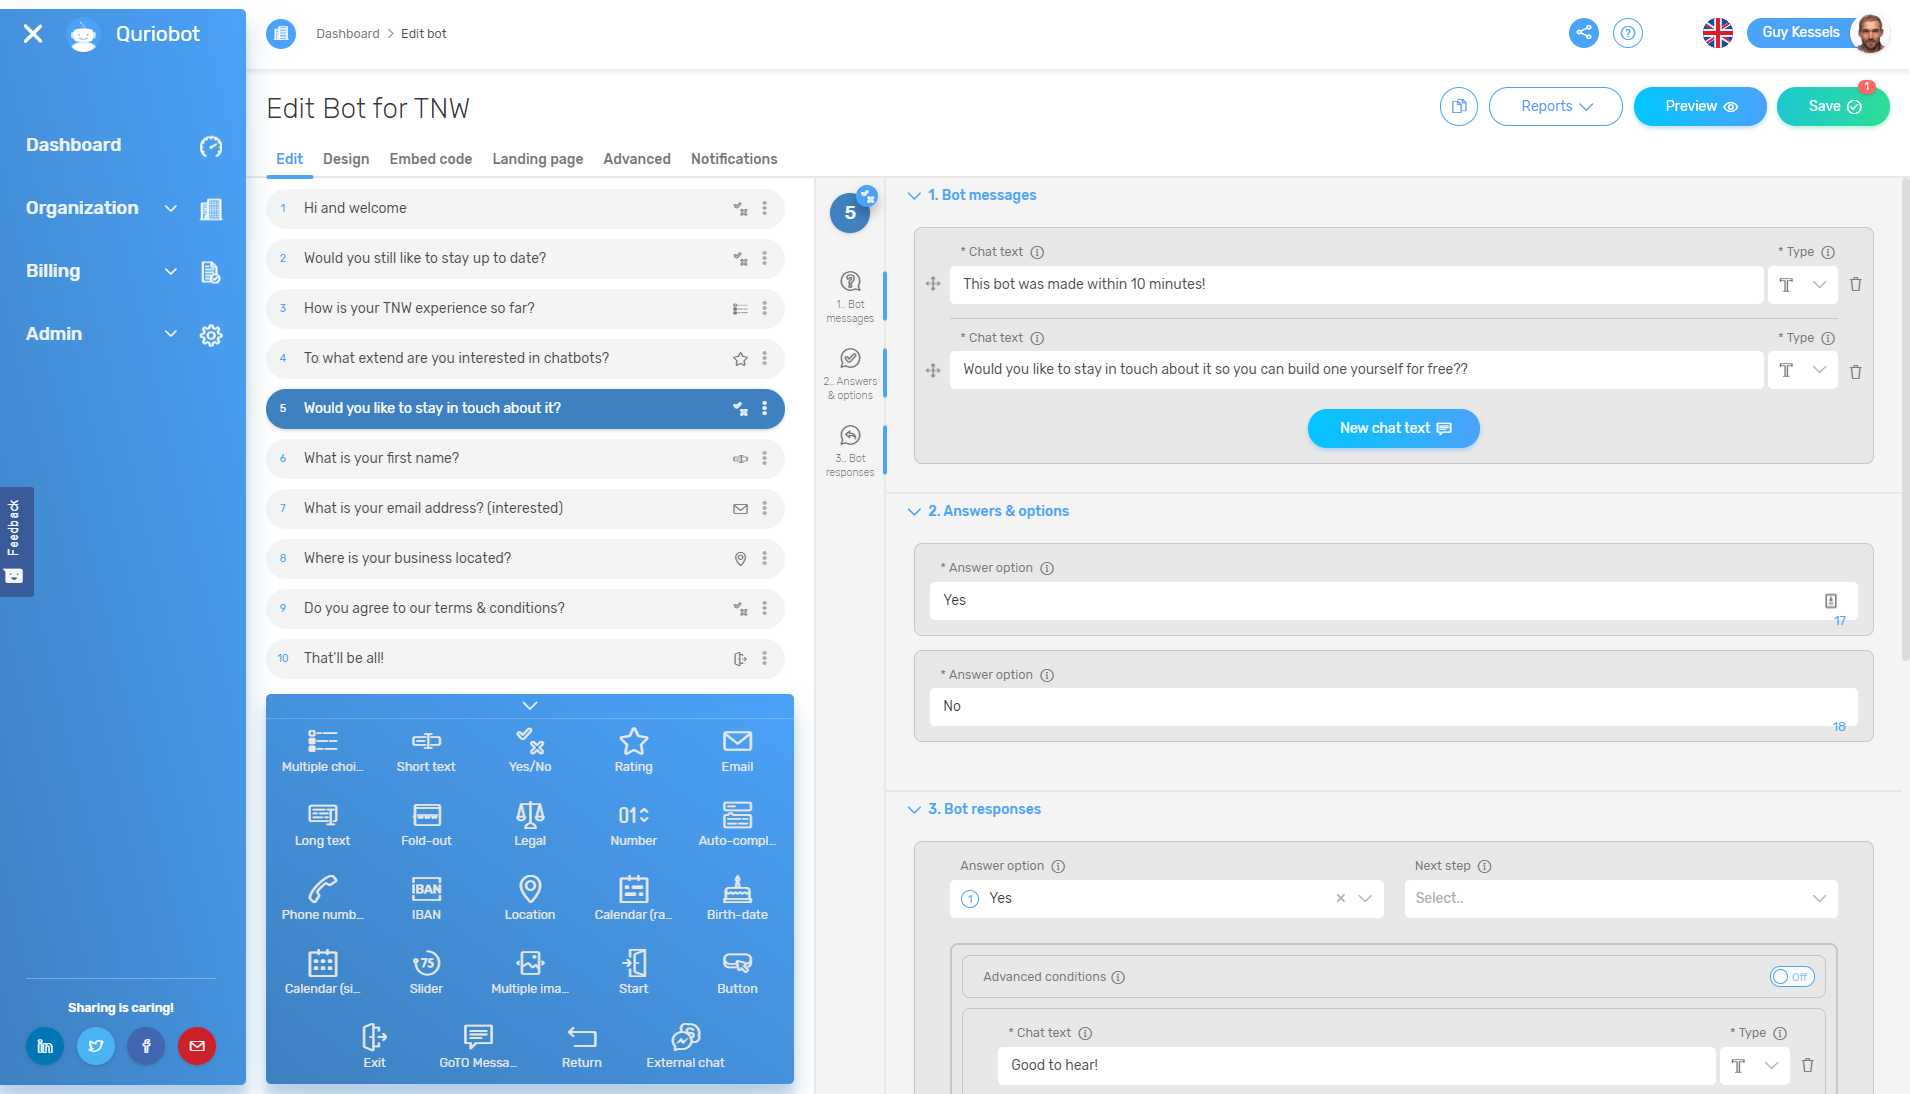
Task: Share via Twitter icon
Action: pyautogui.click(x=96, y=1046)
